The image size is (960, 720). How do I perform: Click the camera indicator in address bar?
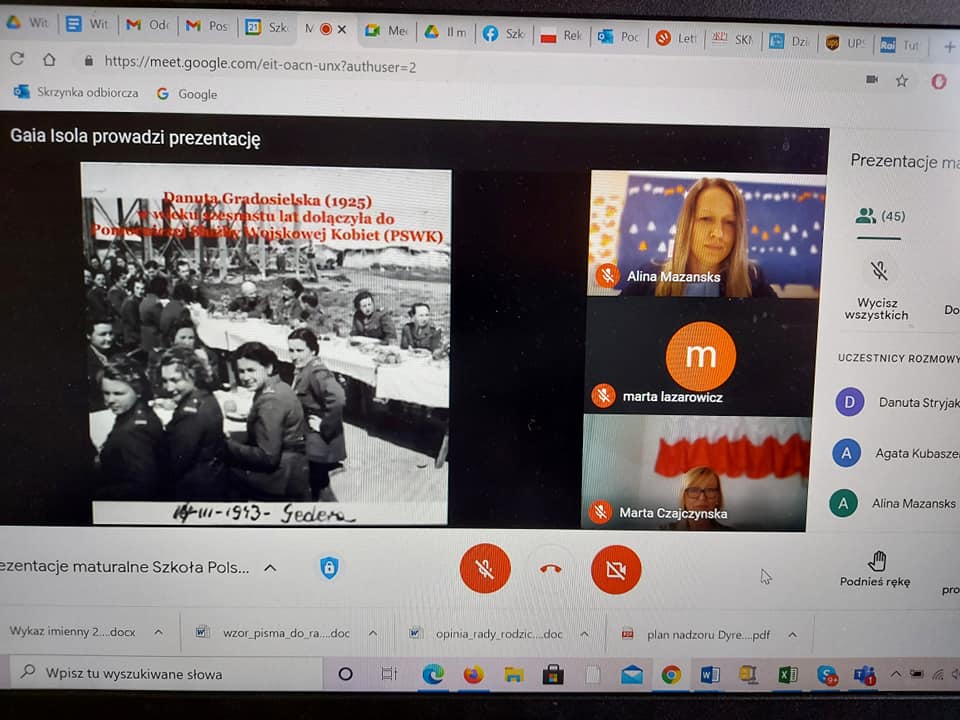871,79
